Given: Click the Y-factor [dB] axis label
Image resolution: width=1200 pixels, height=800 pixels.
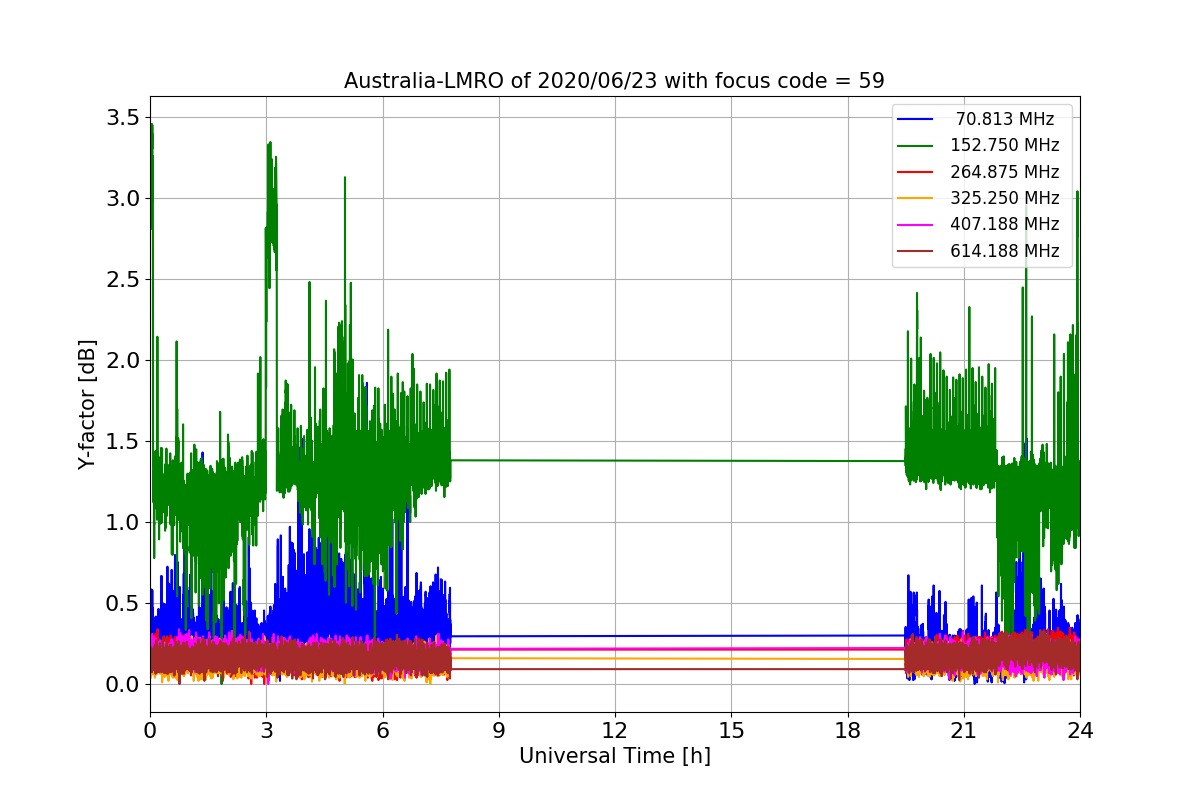Looking at the screenshot, I should pos(88,405).
